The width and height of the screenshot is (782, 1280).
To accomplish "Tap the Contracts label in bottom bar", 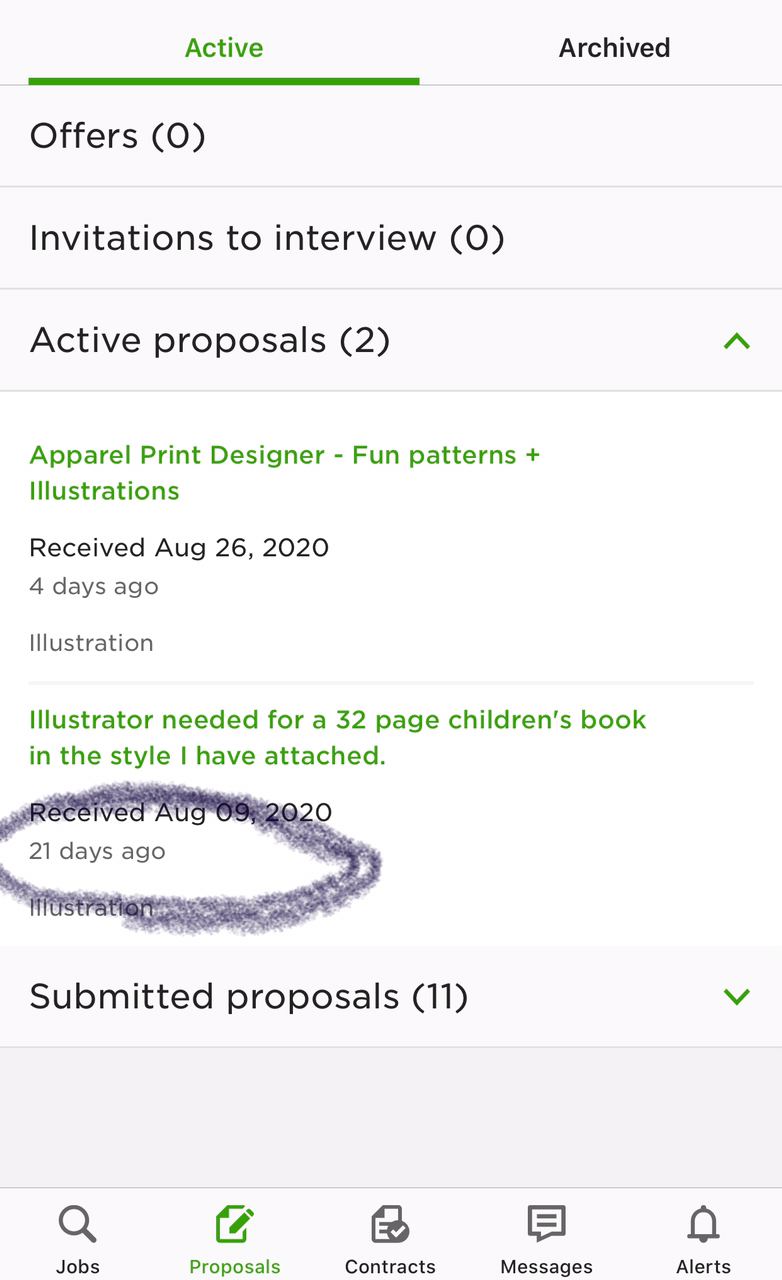I will [390, 1266].
